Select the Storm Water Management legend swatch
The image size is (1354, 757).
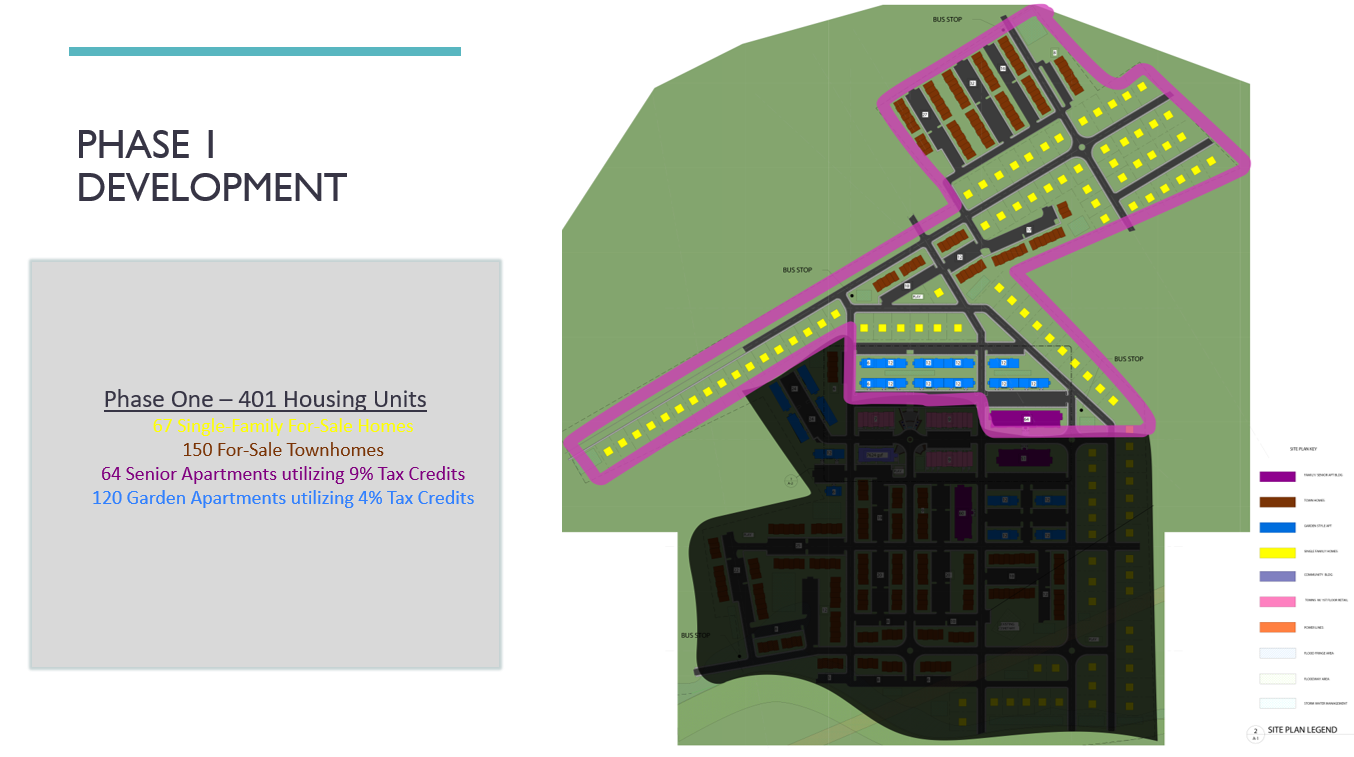pos(1276,703)
